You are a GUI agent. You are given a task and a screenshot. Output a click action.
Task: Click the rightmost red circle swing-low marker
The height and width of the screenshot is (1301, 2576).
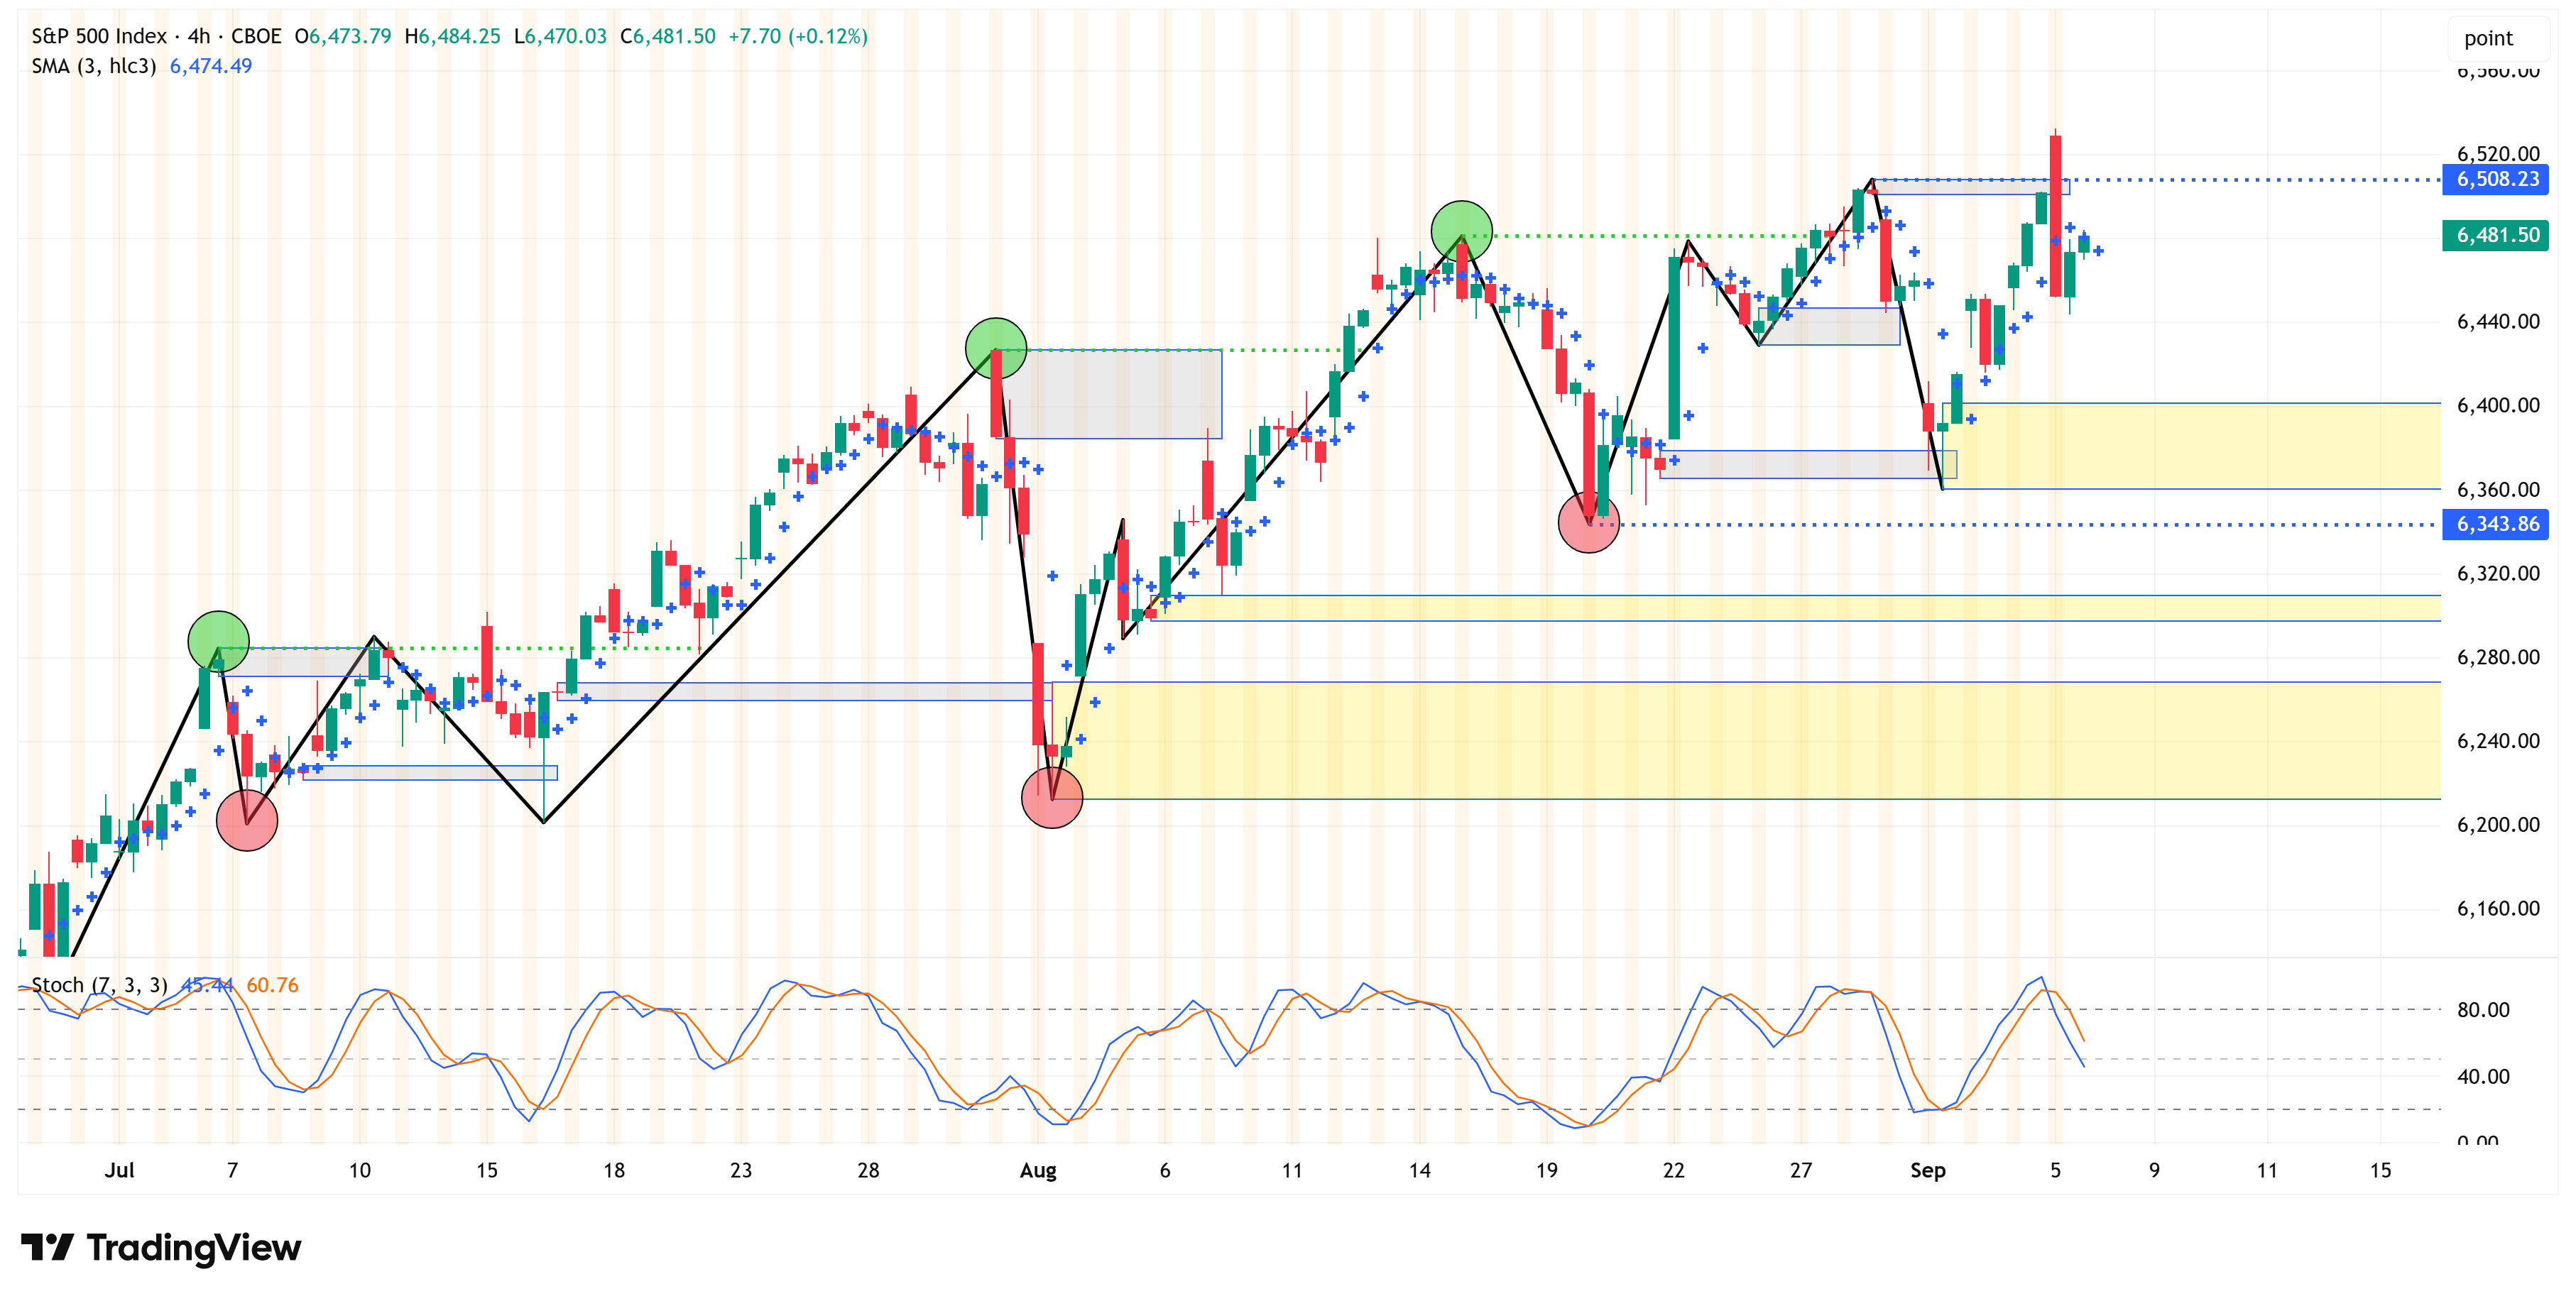point(1588,522)
